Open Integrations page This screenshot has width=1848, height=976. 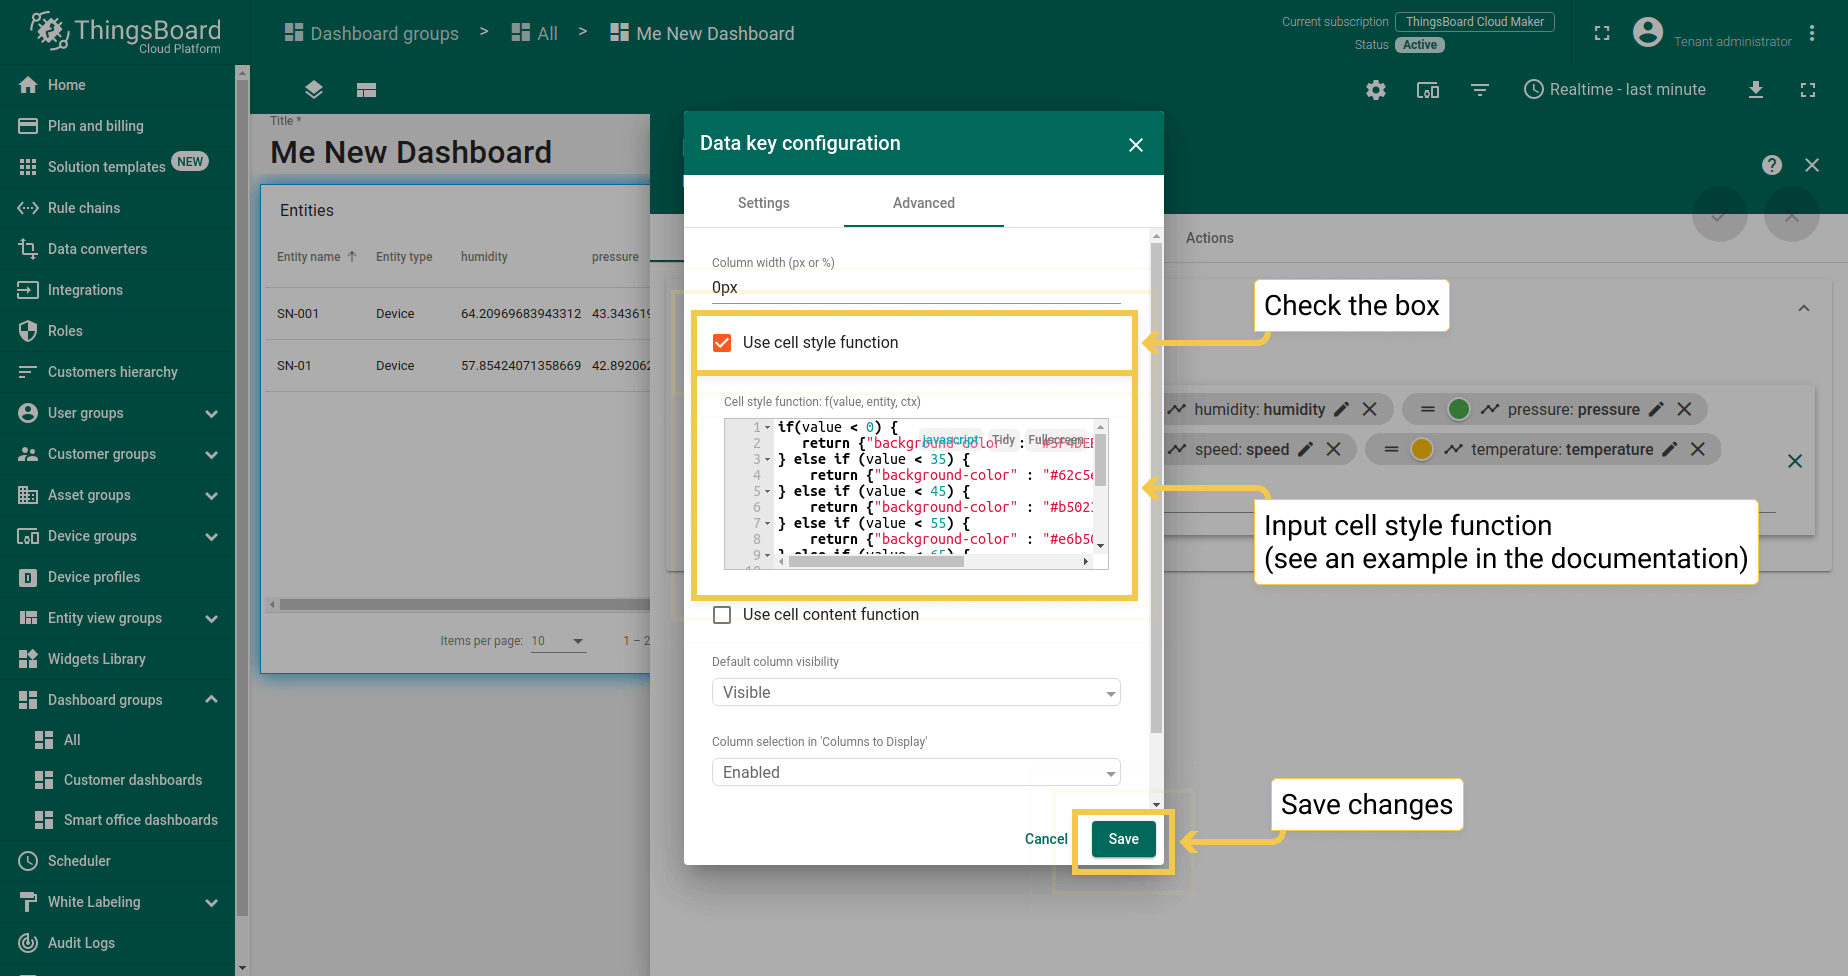pos(117,290)
